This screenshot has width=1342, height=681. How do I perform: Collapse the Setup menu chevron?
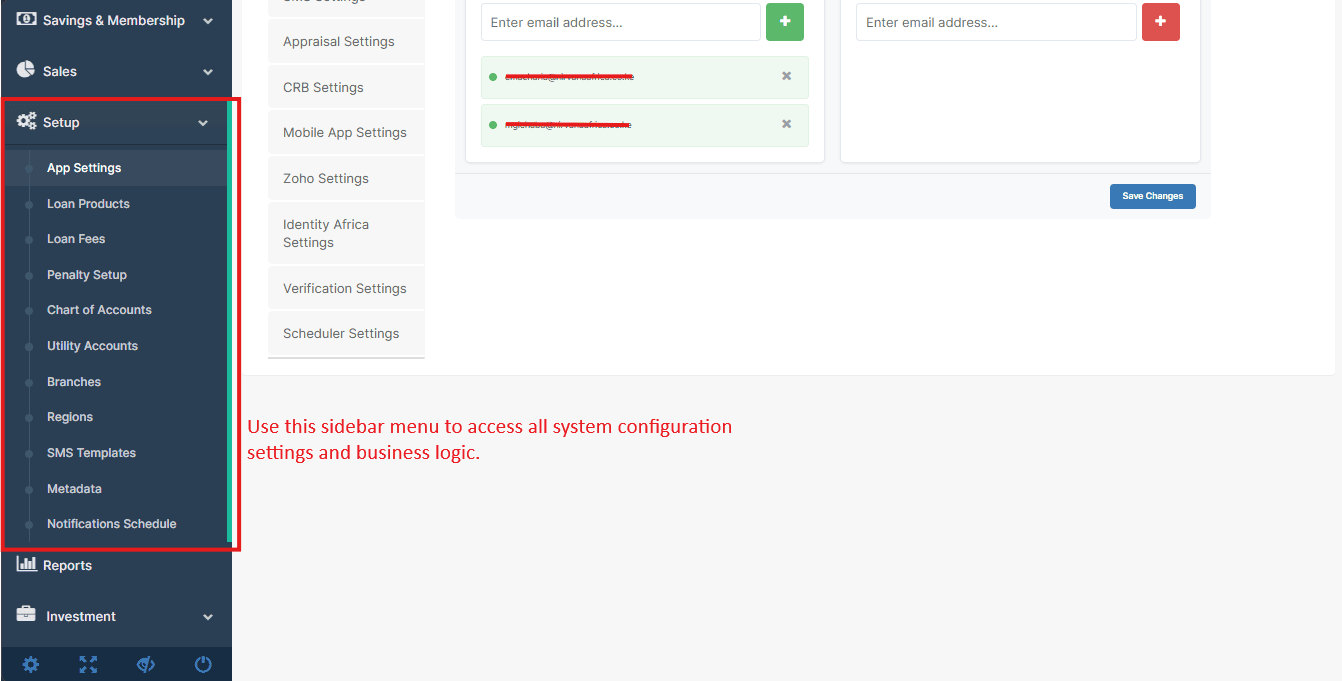point(203,123)
